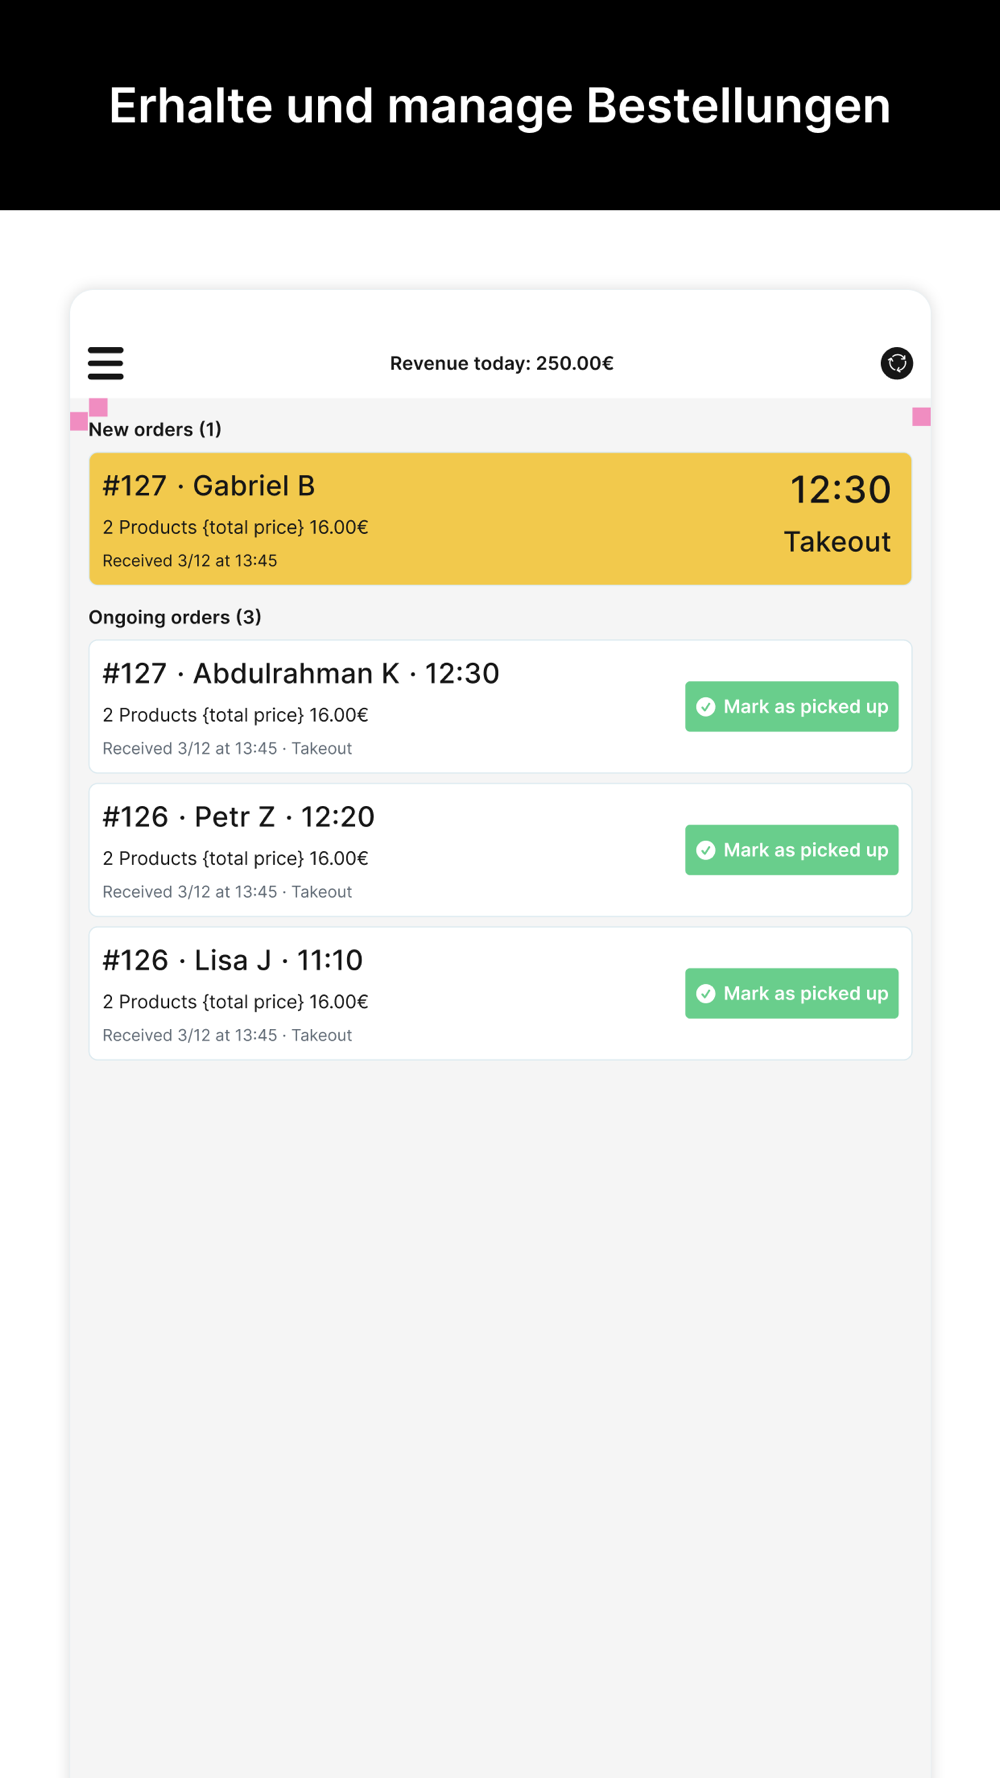Image resolution: width=1000 pixels, height=1778 pixels.
Task: Click the Takeout label on yellow order card
Action: click(836, 542)
